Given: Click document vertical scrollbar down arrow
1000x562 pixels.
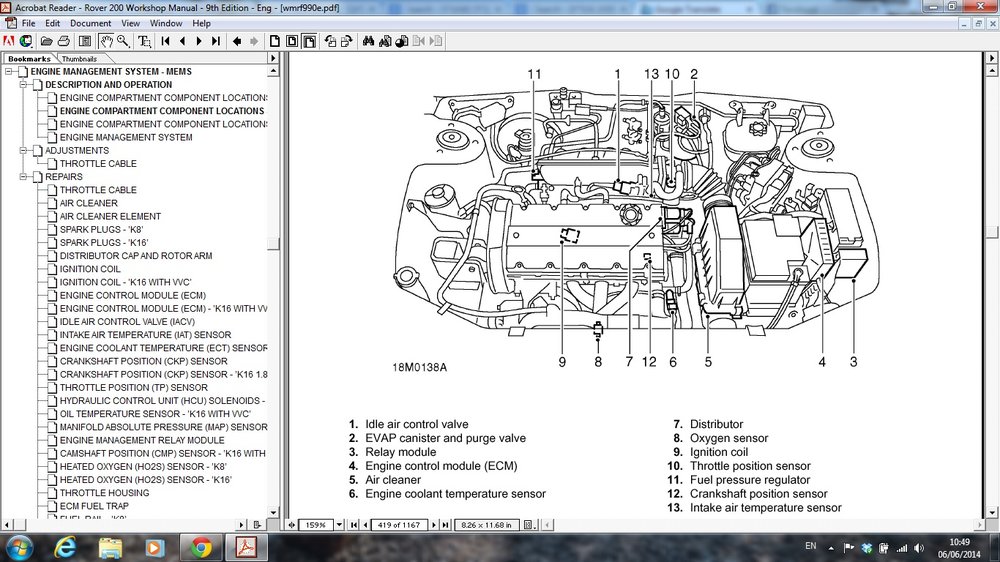Looking at the screenshot, I should (x=992, y=512).
